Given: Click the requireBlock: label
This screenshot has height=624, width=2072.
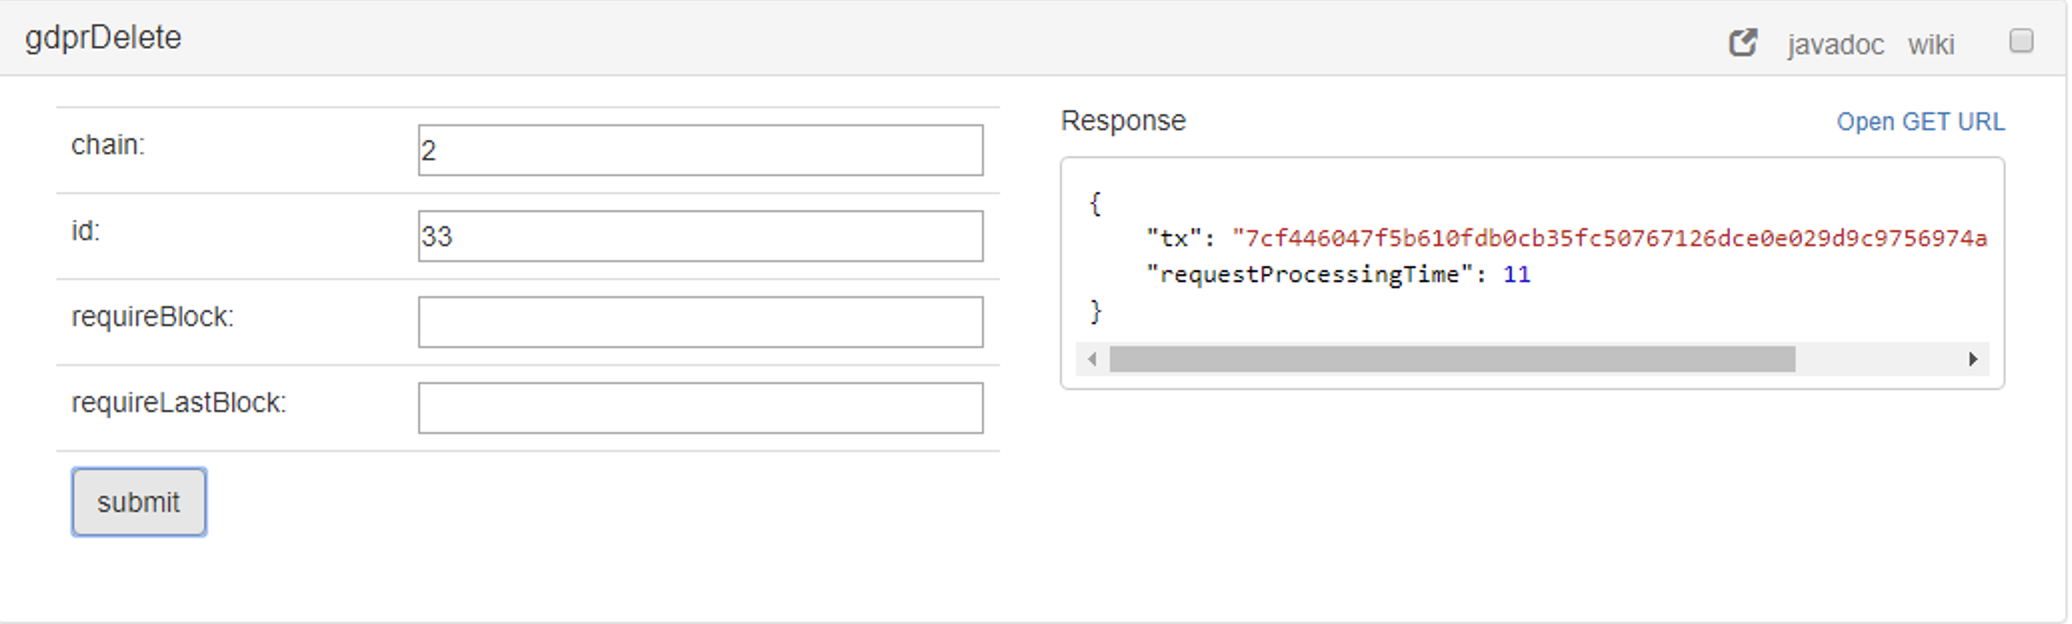Looking at the screenshot, I should 152,317.
